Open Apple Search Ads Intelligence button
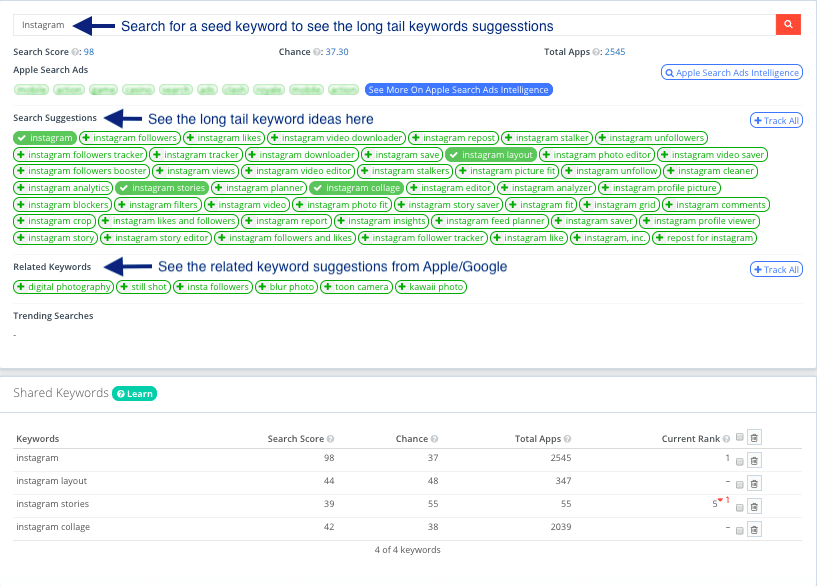This screenshot has width=817, height=586. (732, 73)
